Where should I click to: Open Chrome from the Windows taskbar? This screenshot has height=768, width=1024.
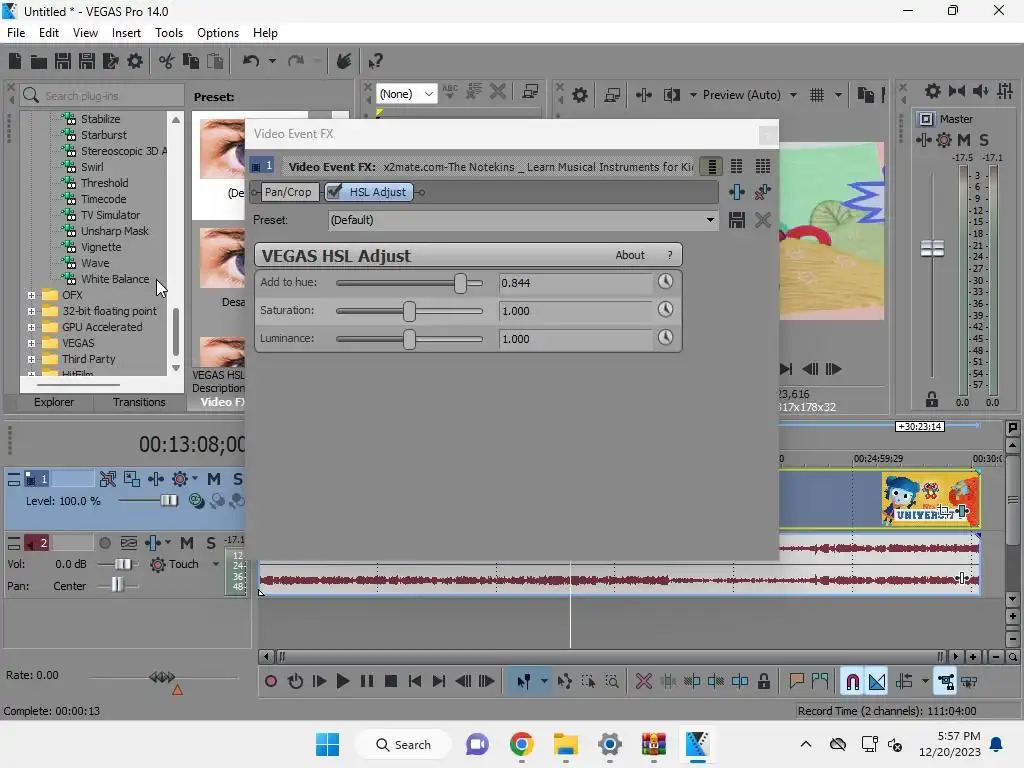tap(521, 744)
